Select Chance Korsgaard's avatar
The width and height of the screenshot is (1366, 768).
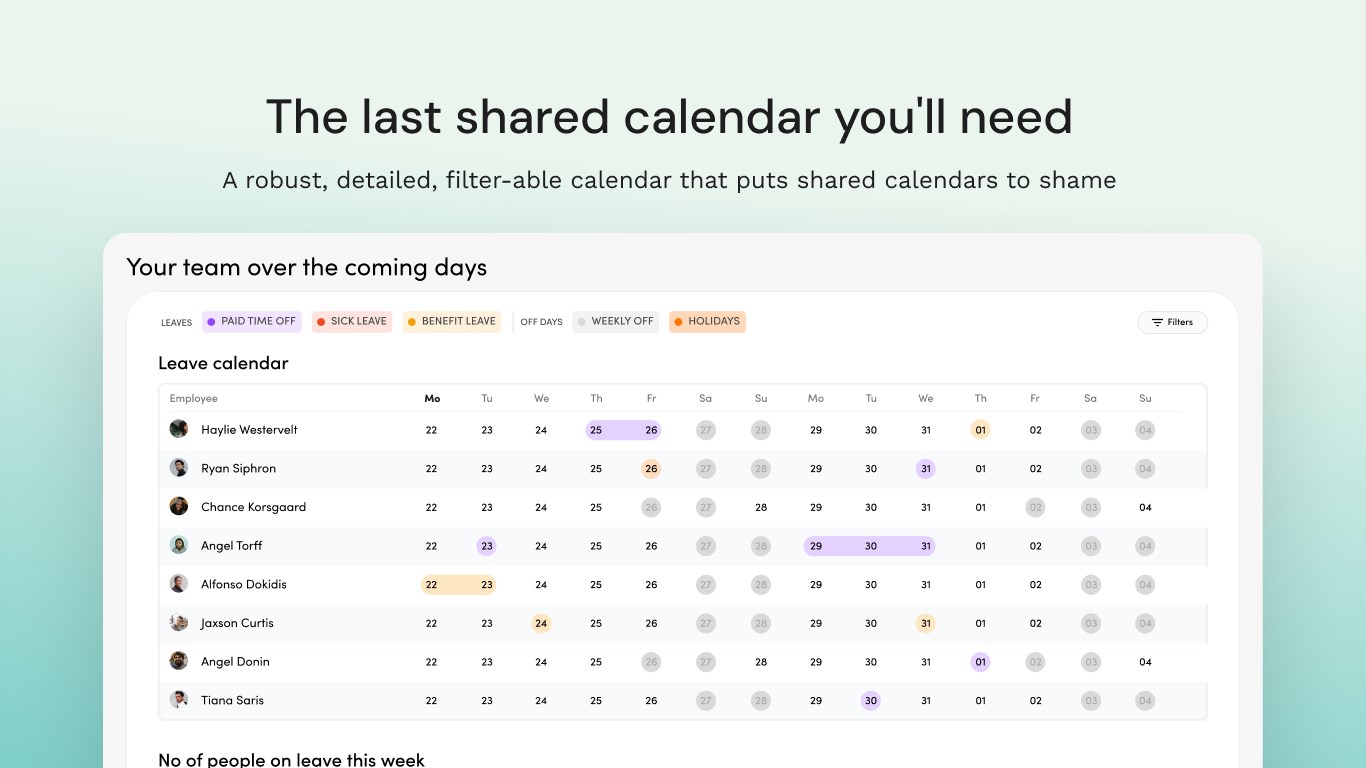[x=179, y=506]
